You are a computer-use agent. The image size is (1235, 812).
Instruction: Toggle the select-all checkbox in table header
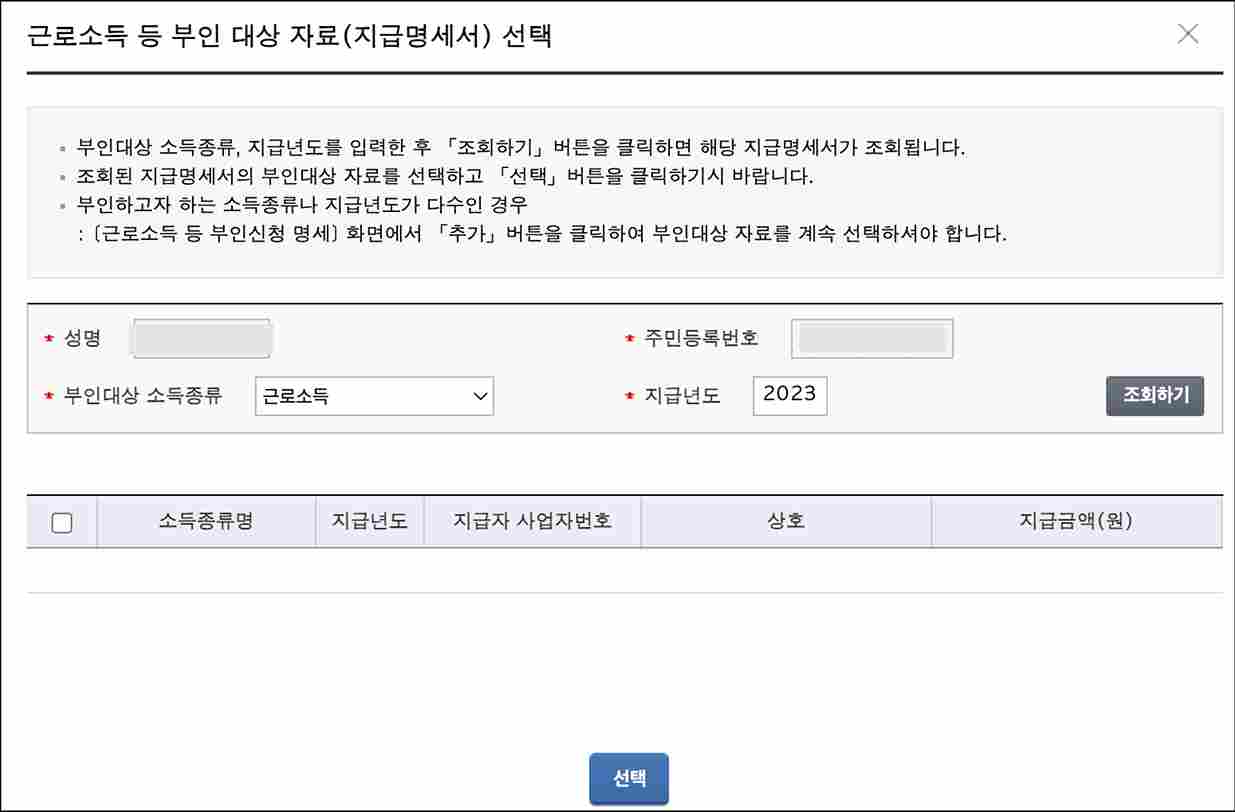[62, 521]
